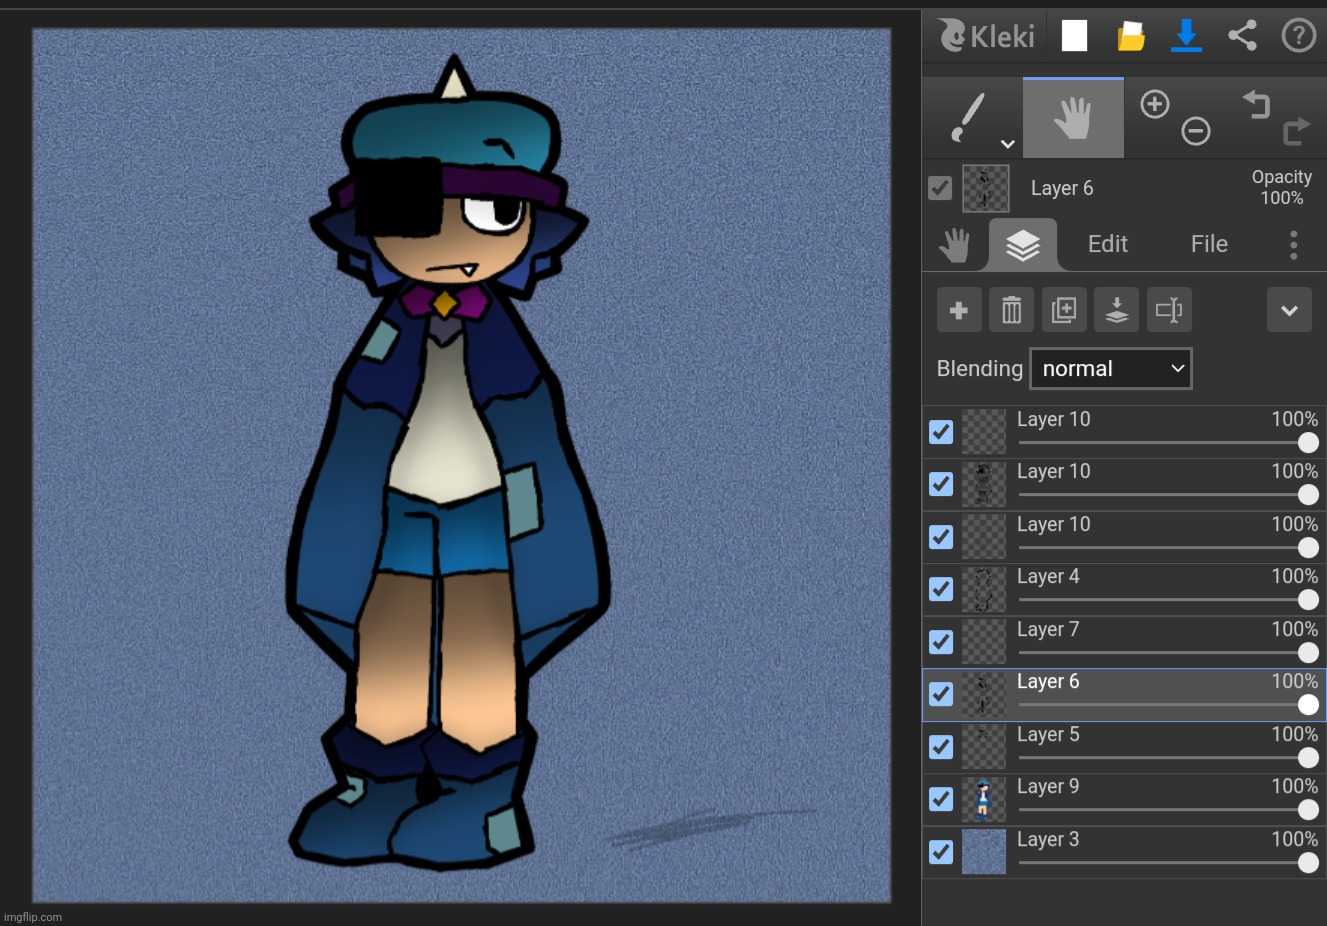Select the Layer 7 name label
Viewport: 1327px width, 926px height.
click(x=1048, y=630)
